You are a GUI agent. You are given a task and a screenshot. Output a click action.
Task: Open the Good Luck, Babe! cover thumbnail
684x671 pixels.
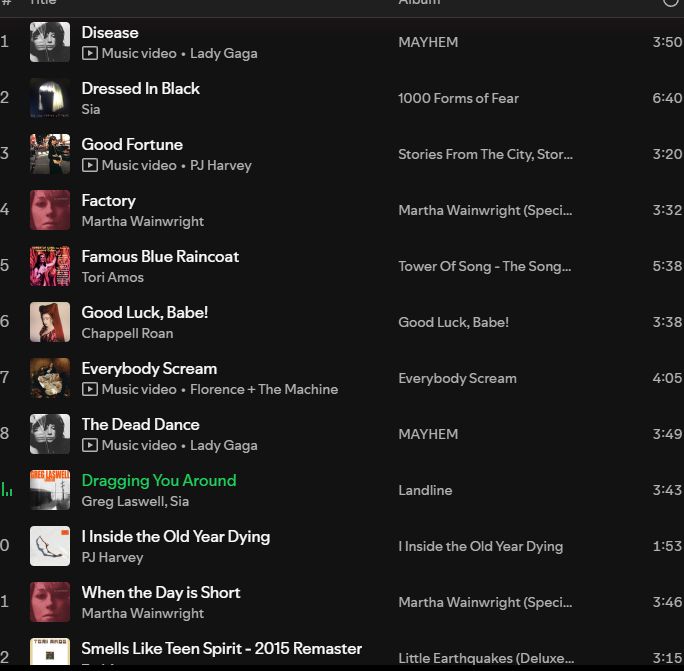click(50, 322)
